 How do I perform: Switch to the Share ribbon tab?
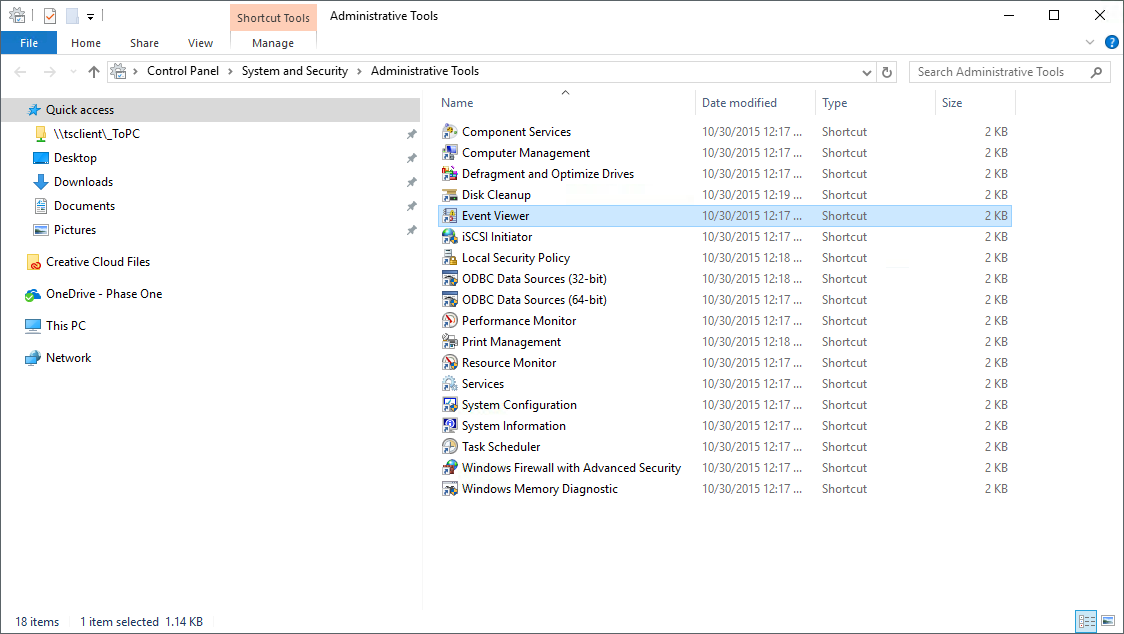pos(144,43)
